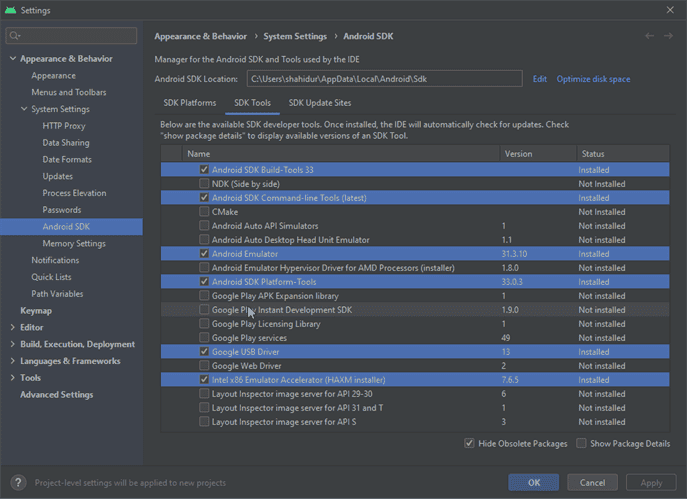Image resolution: width=687 pixels, height=499 pixels.
Task: Click into Android SDK Location field
Action: 384,79
